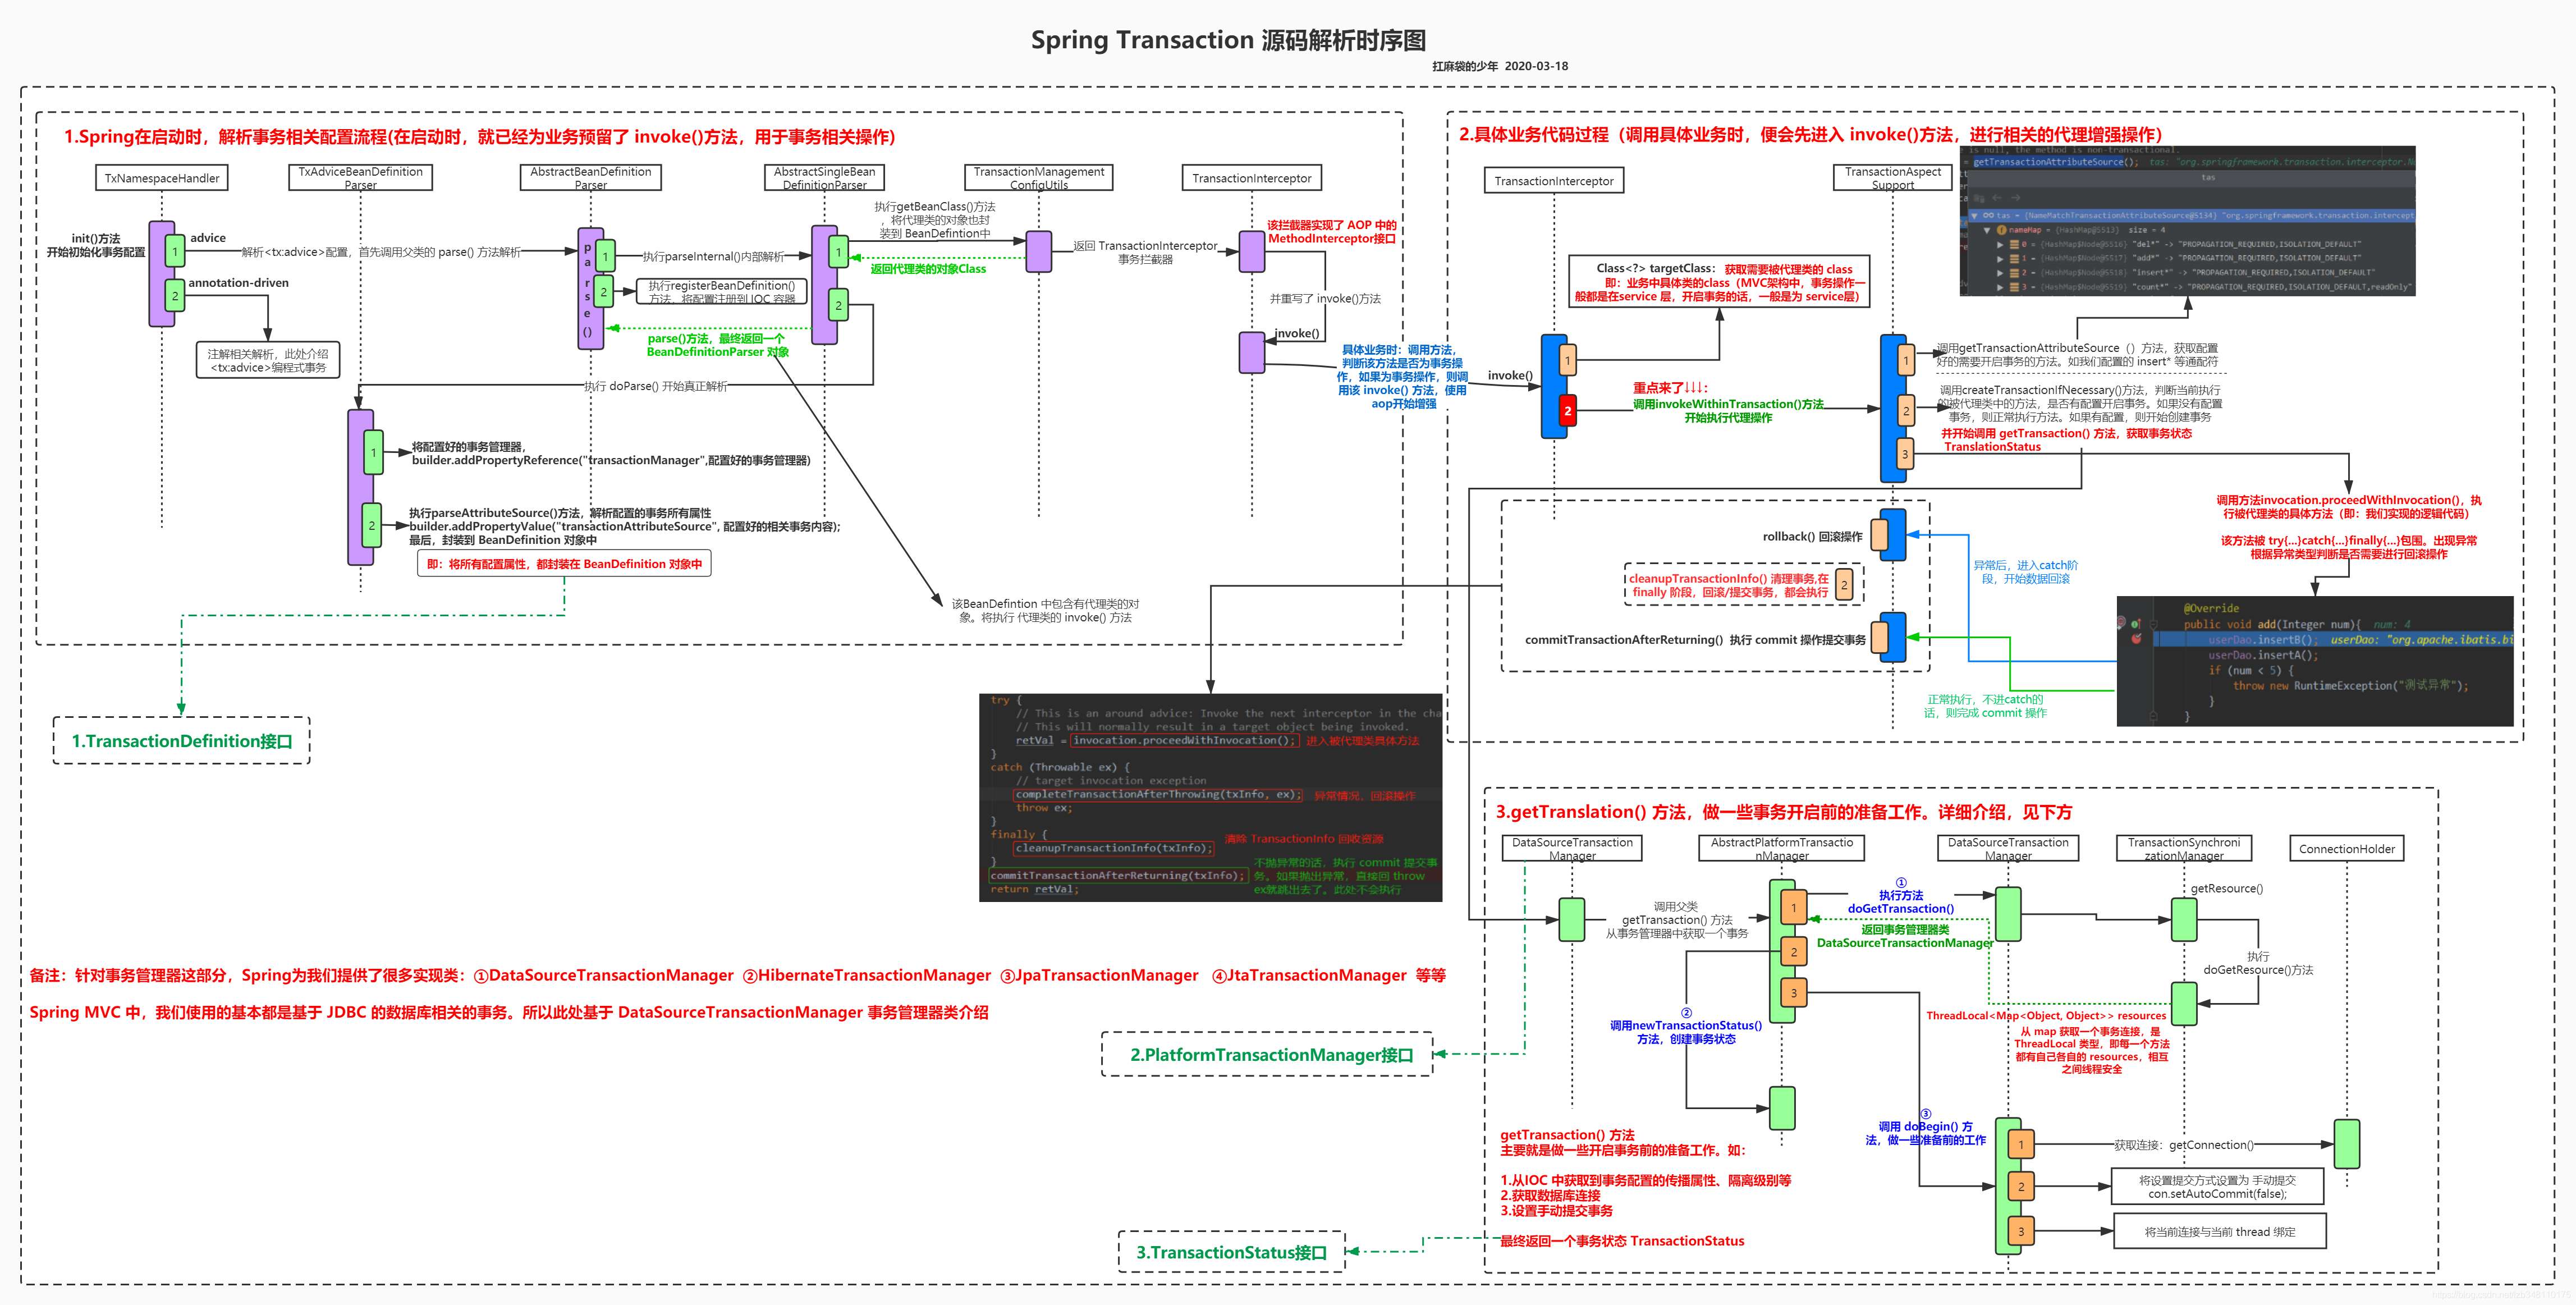Click the AbstractBeanDefinitionParser header box
Image resolution: width=2576 pixels, height=1305 pixels.
[x=591, y=177]
